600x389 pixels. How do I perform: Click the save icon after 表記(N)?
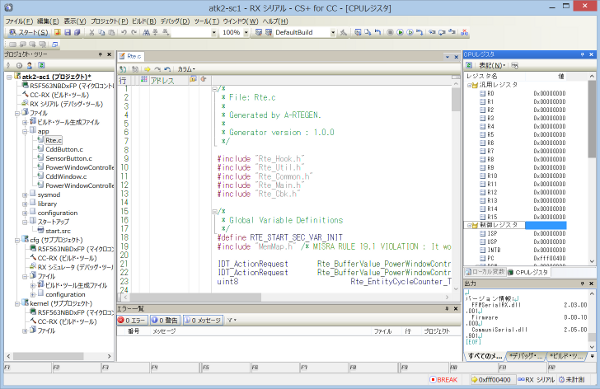[x=515, y=65]
